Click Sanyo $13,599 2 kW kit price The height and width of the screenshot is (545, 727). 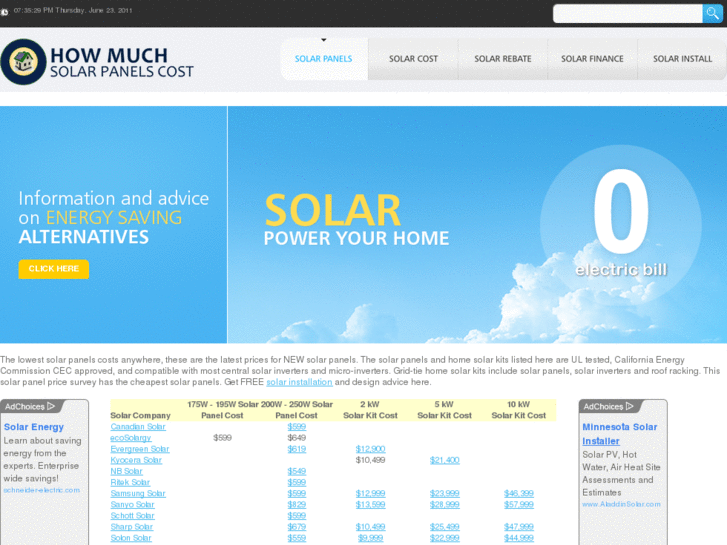pos(370,505)
